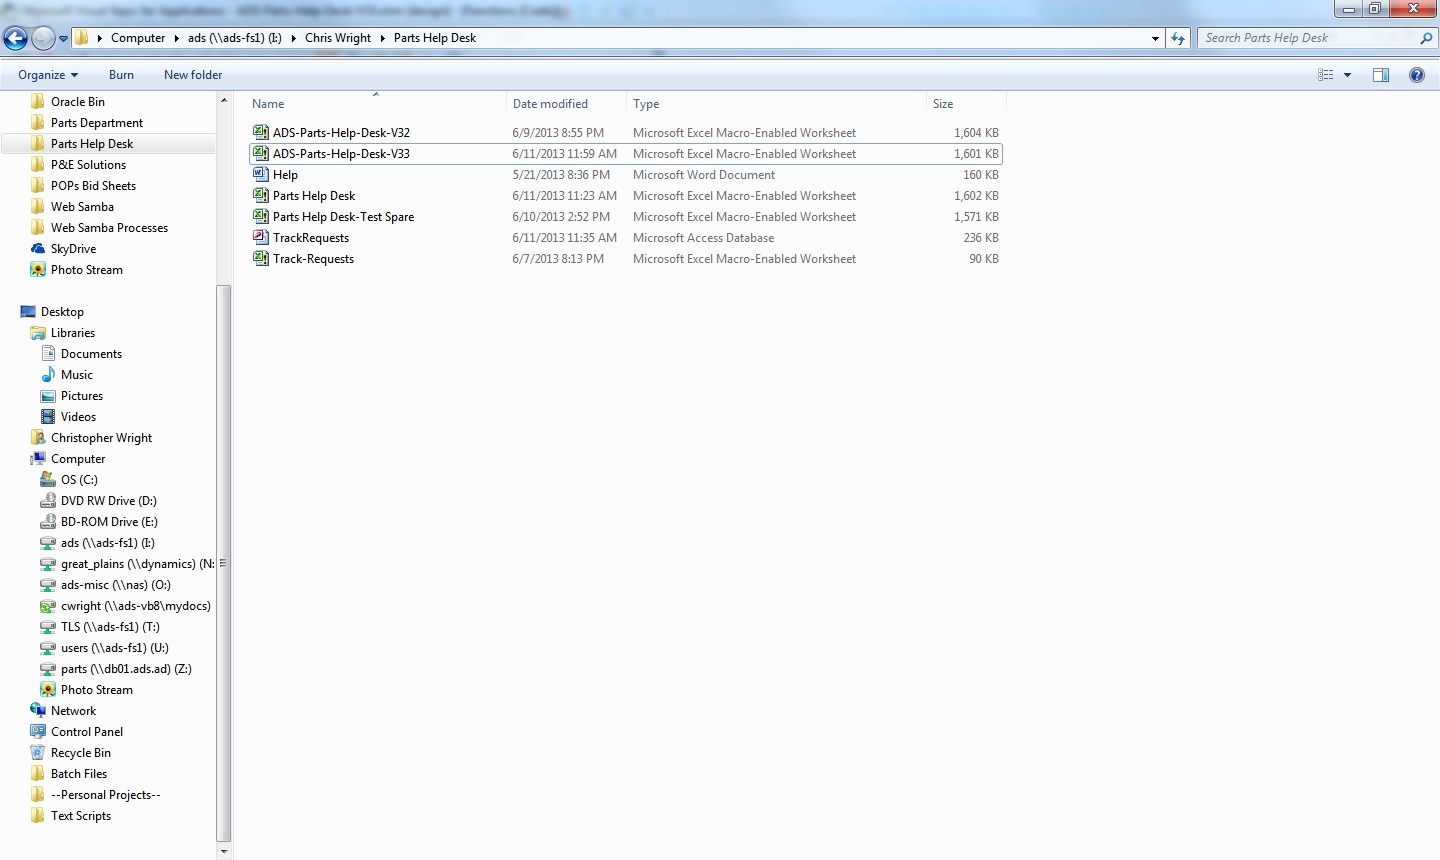Click the SkyDrive cloud icon in favorites
Viewport: 1440px width, 860px height.
click(38, 248)
